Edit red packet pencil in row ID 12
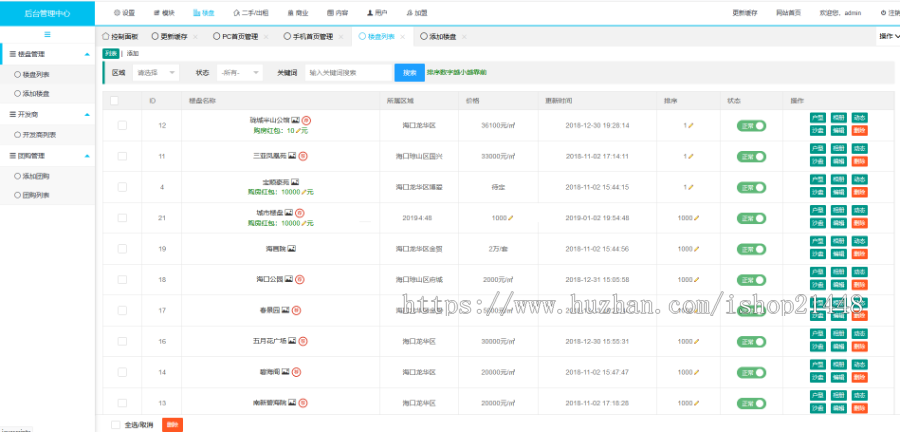The width and height of the screenshot is (900, 432). click(x=298, y=131)
